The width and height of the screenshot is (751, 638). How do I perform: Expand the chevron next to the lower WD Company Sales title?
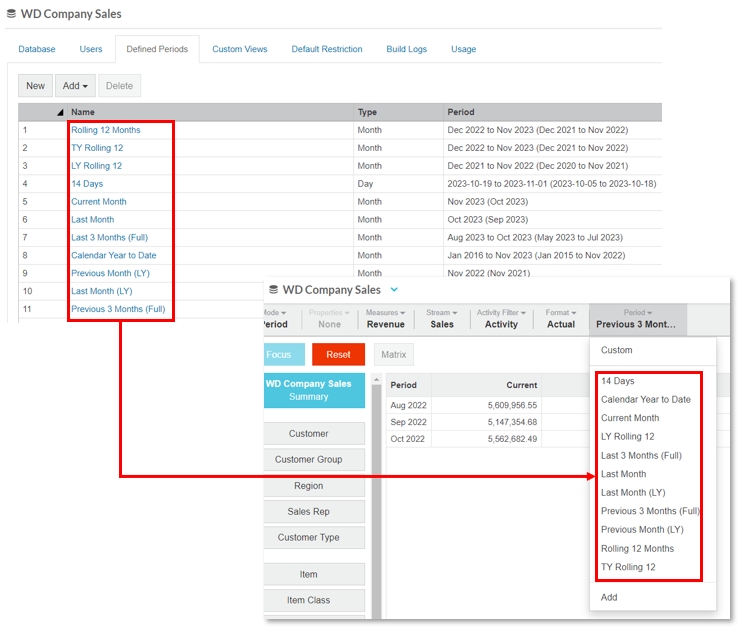pos(394,290)
